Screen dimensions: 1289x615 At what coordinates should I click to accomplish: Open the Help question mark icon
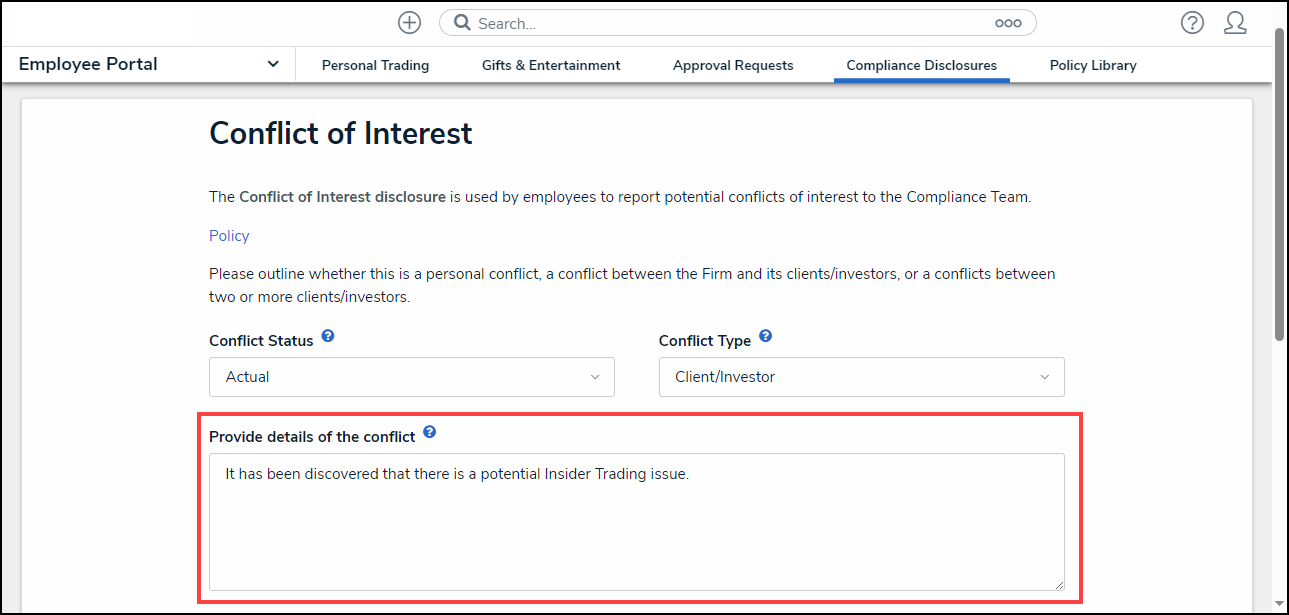1192,23
